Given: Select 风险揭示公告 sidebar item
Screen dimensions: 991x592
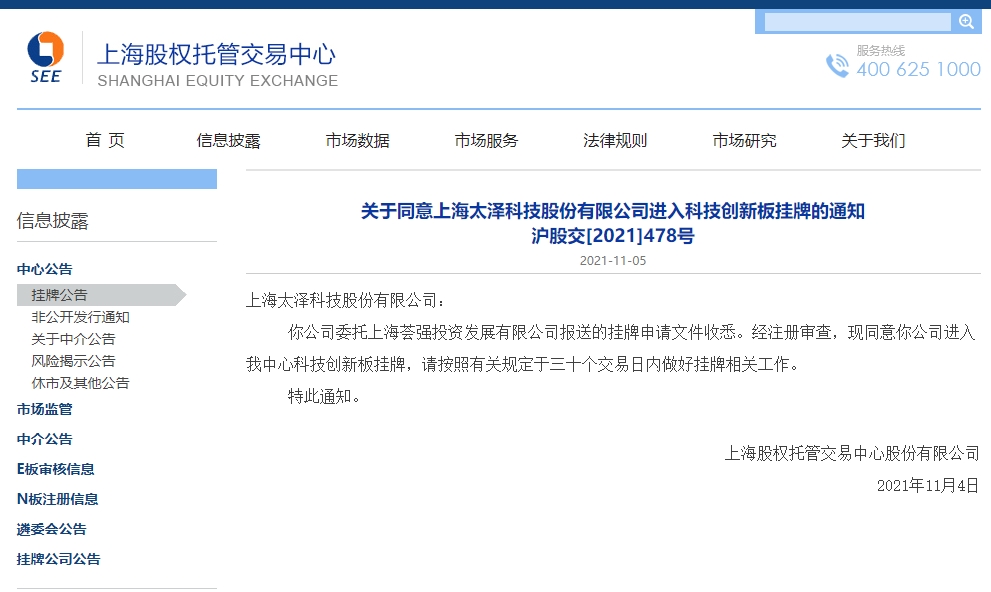Looking at the screenshot, I should 73,361.
